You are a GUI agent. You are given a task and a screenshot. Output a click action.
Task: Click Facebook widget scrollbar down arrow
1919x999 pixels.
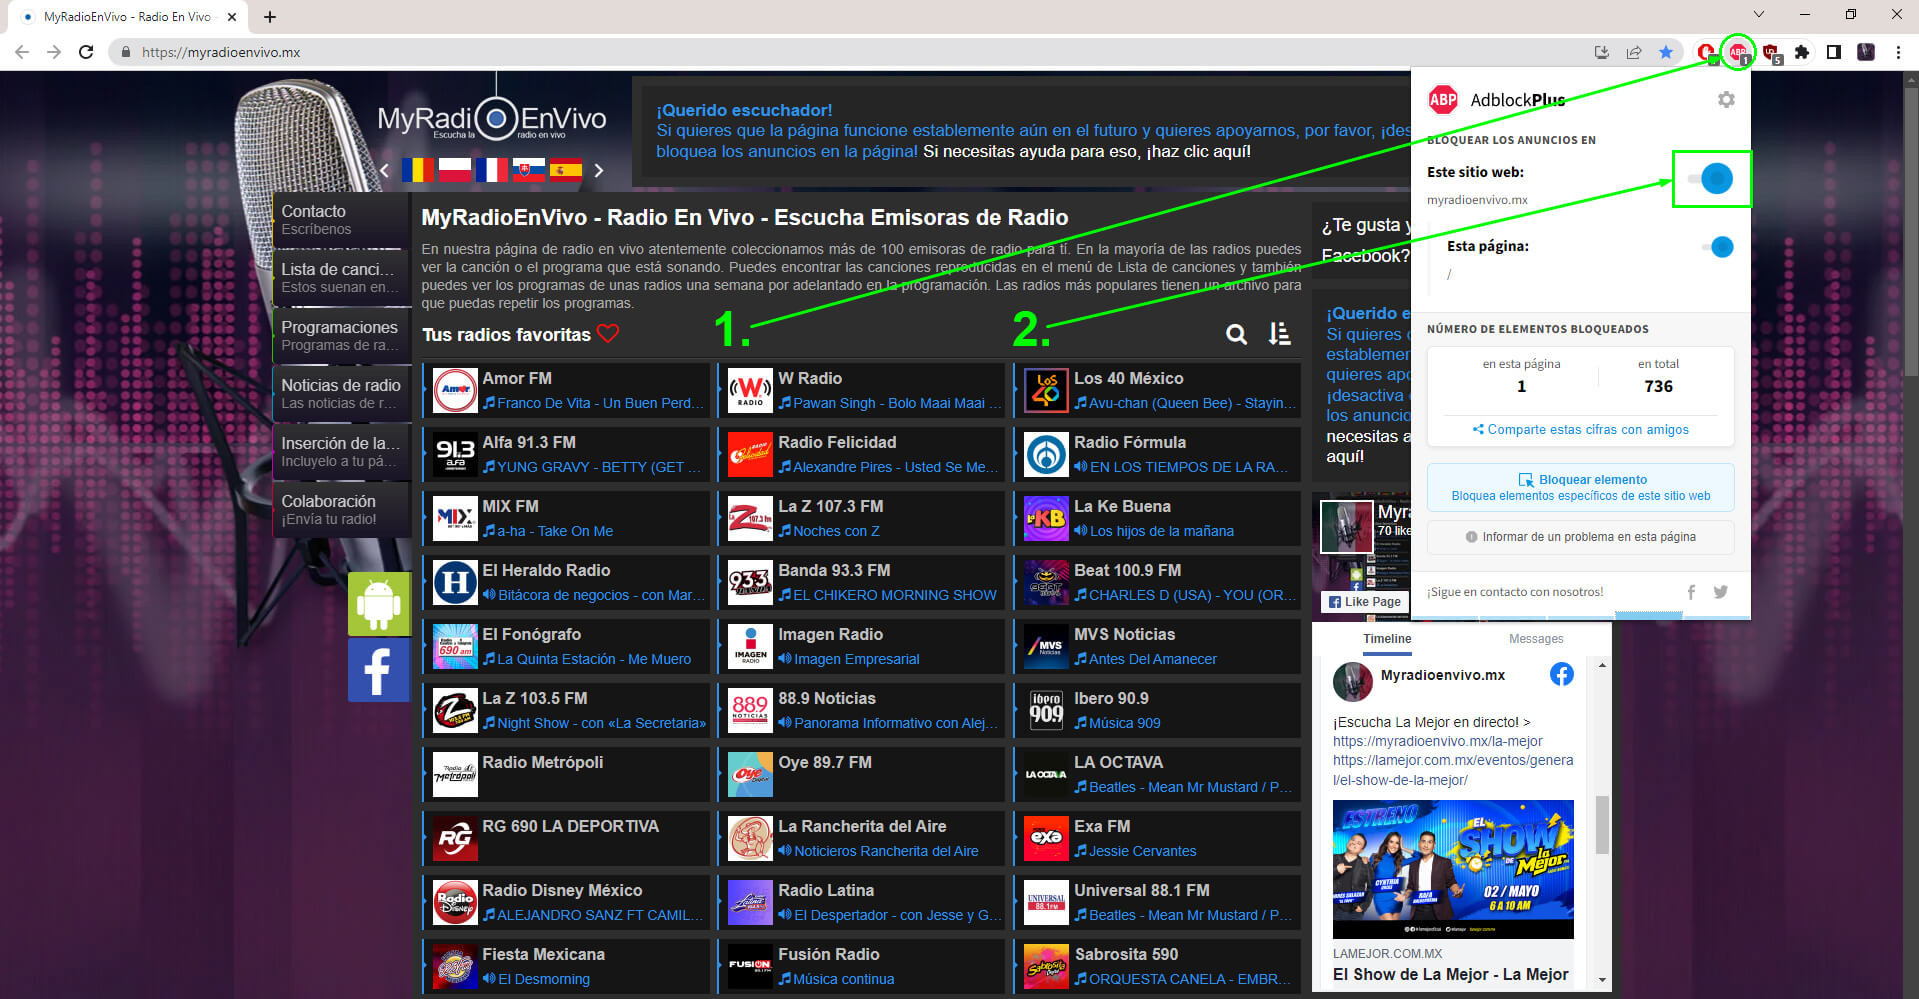[x=1602, y=981]
